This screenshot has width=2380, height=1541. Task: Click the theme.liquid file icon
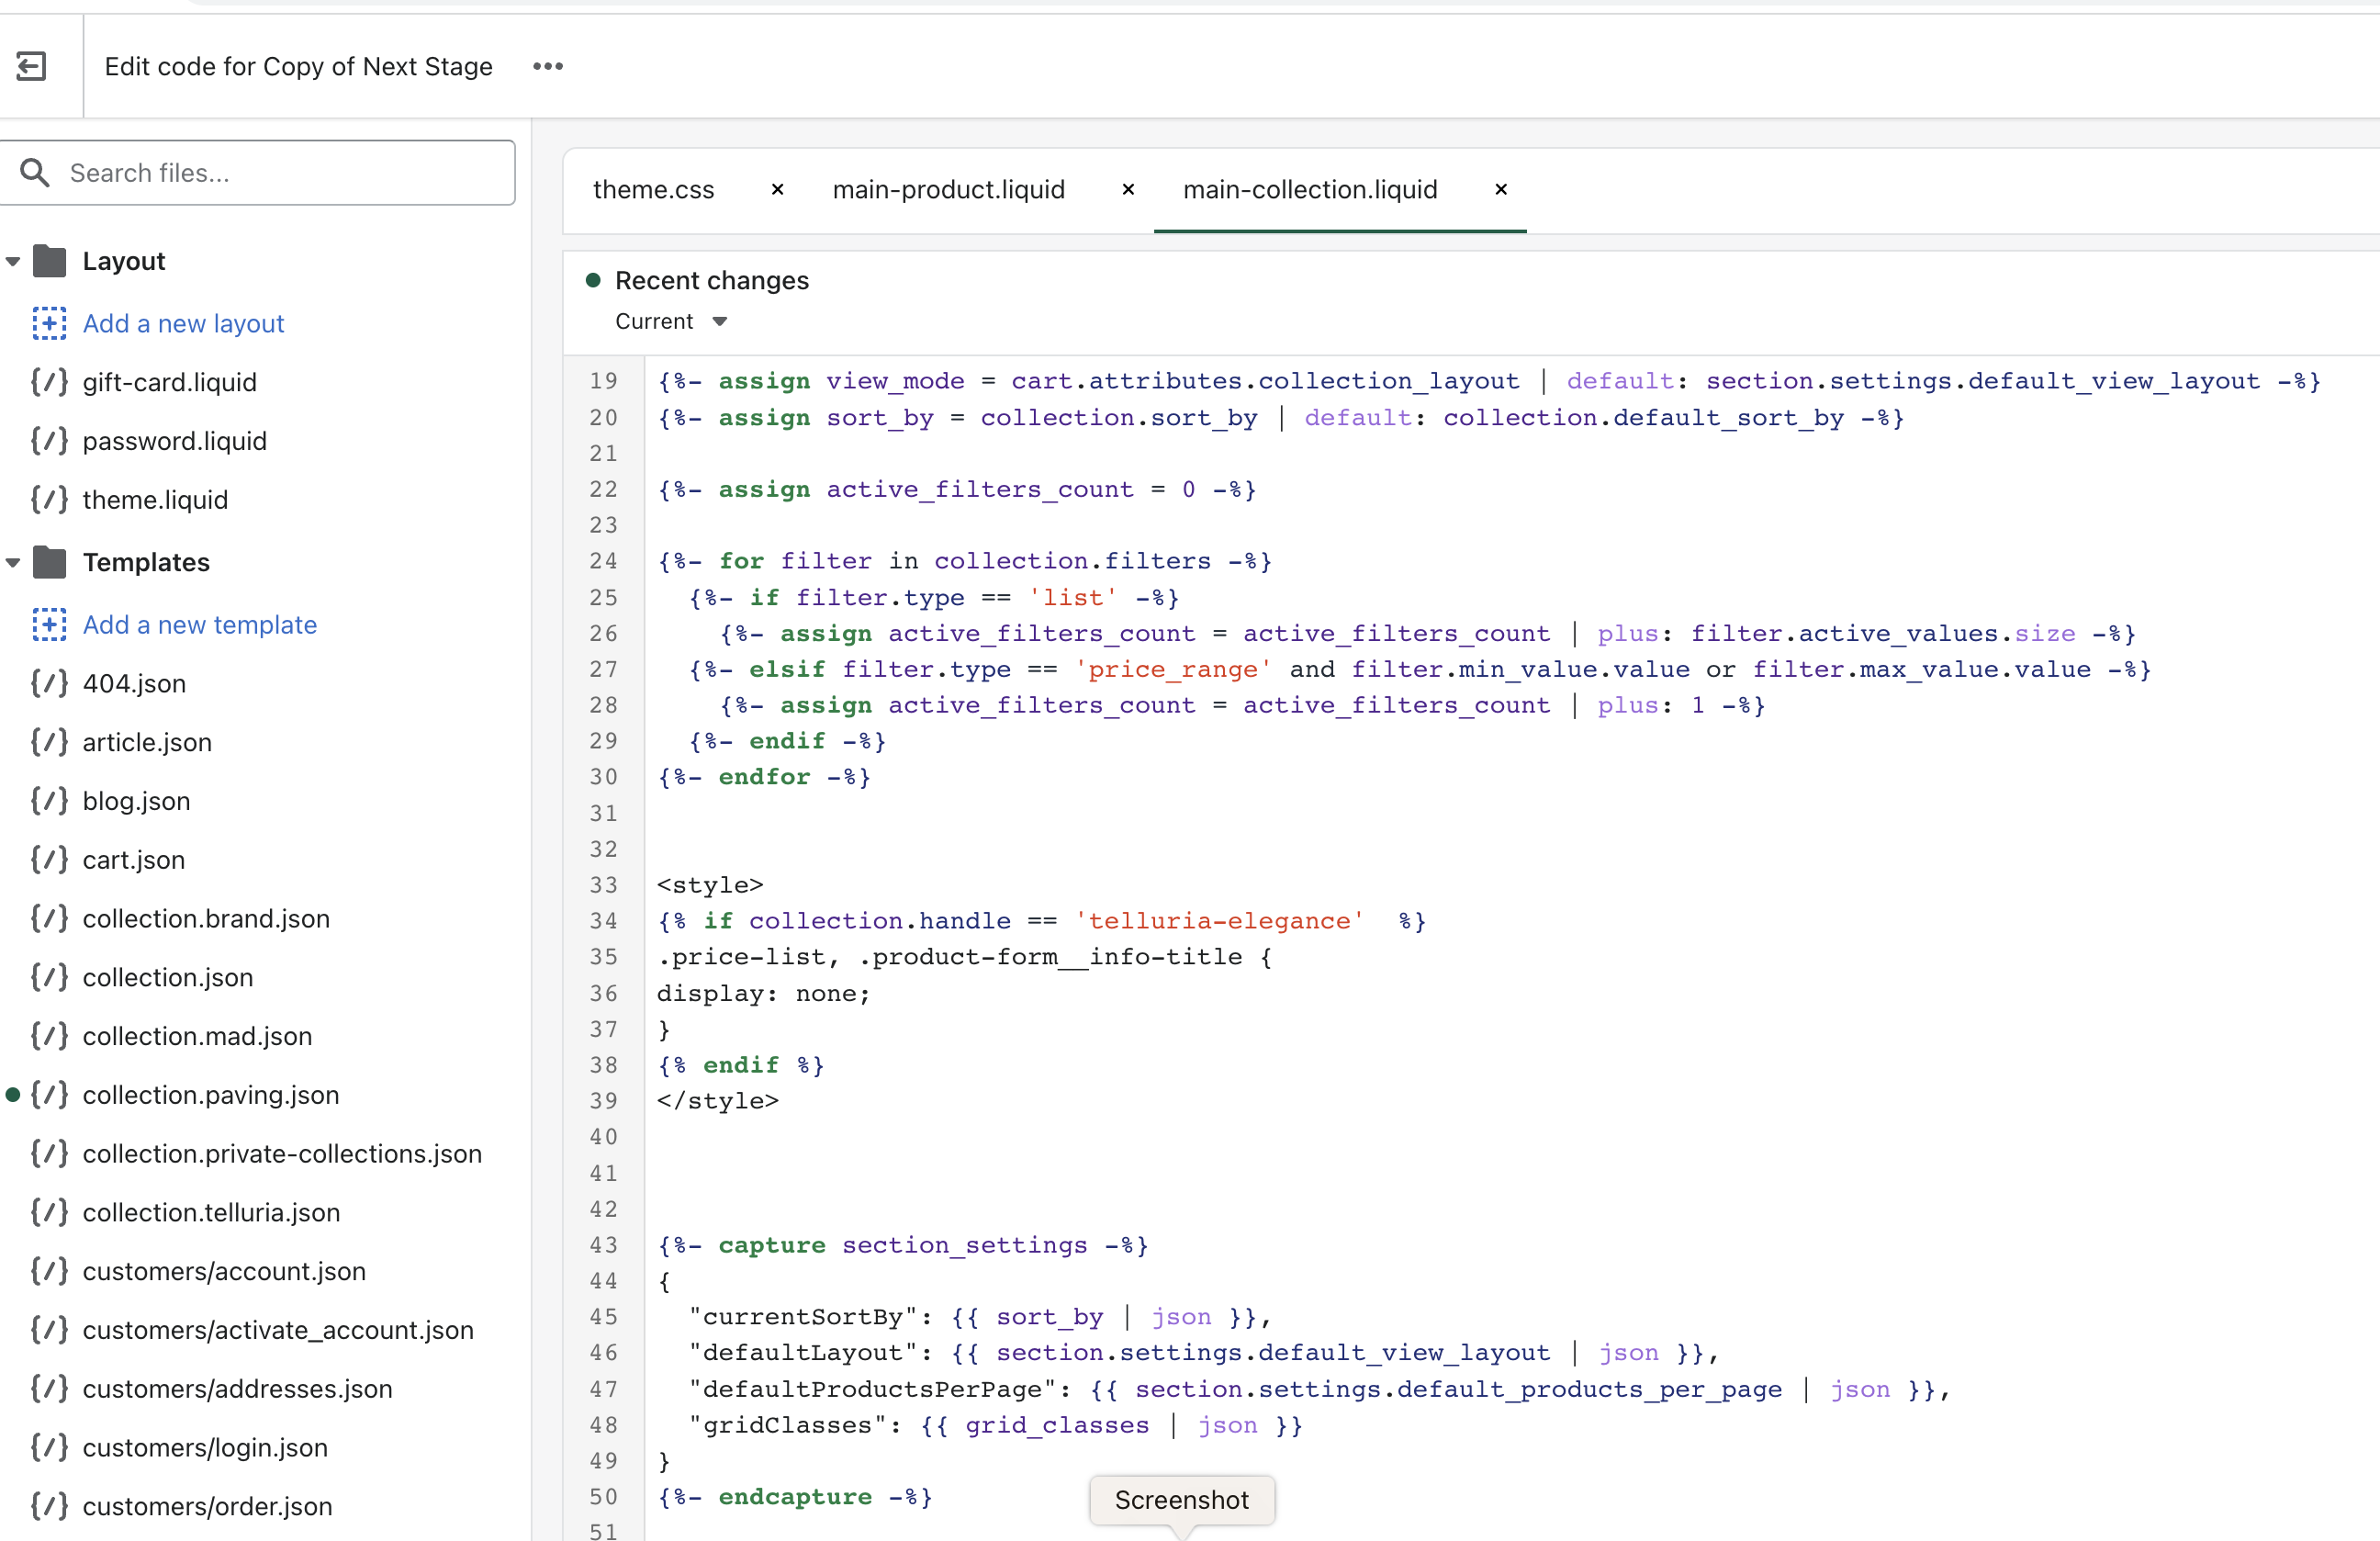(x=49, y=500)
